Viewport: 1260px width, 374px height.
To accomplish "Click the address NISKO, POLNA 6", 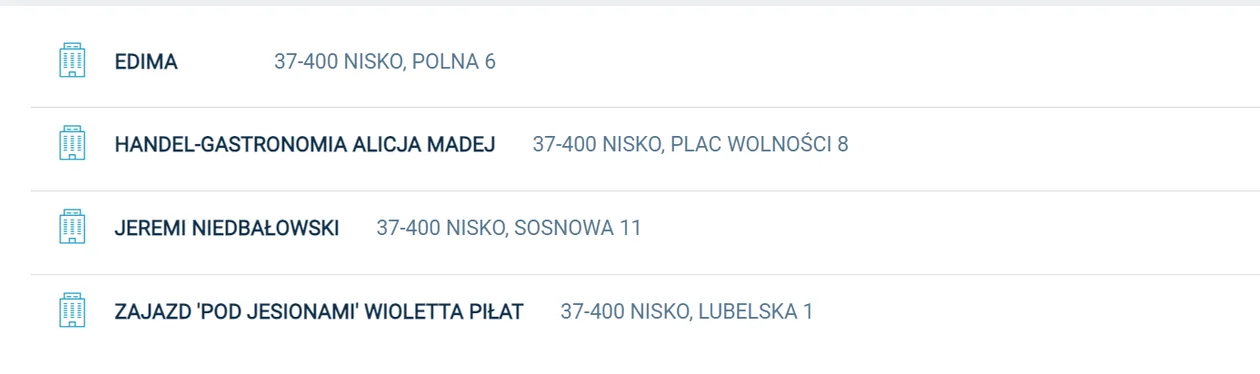I will tap(420, 62).
